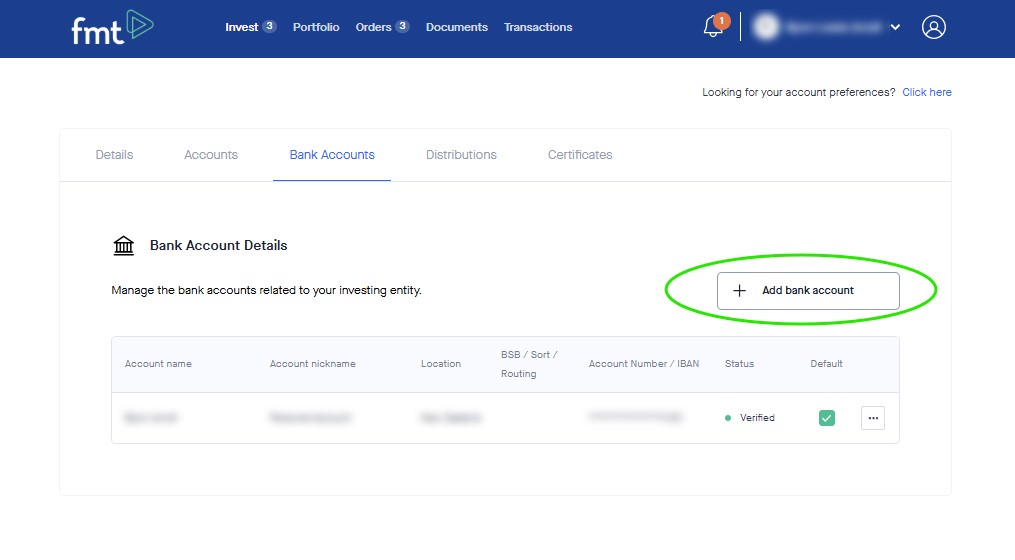1015x560 pixels.
Task: Switch to the Details tab
Action: click(114, 155)
